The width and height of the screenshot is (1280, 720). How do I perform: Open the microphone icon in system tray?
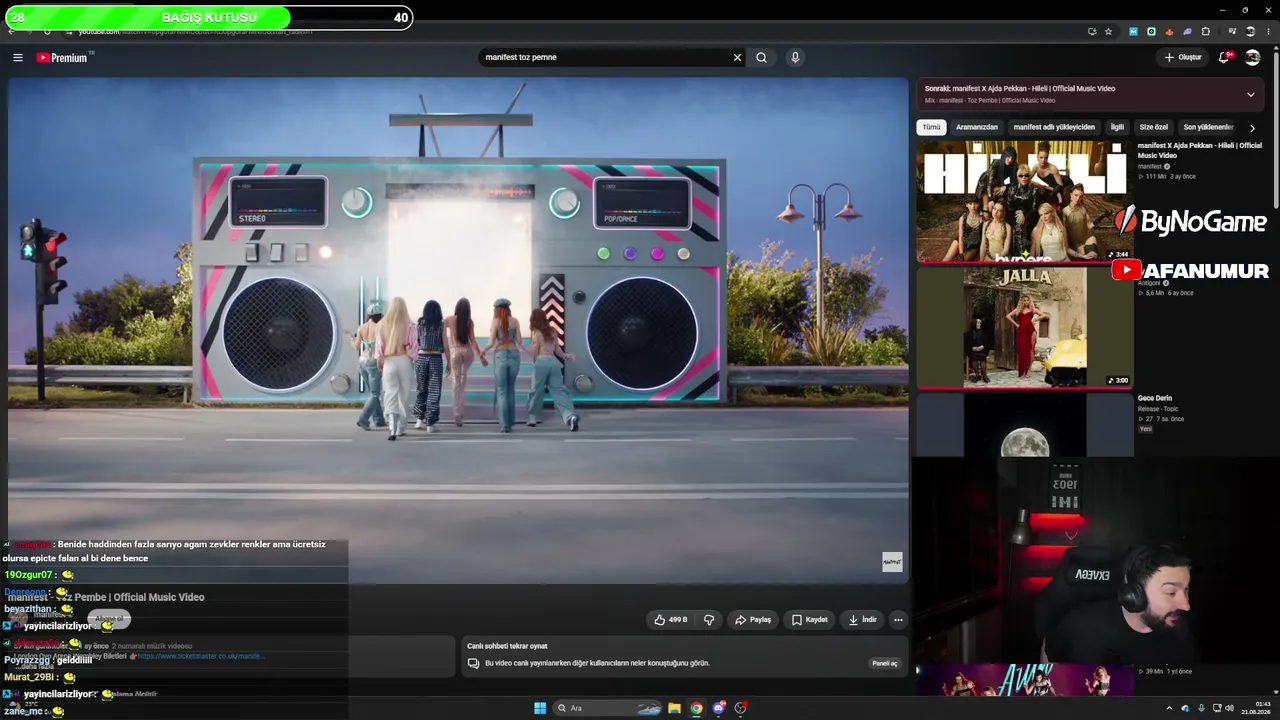click(1202, 708)
